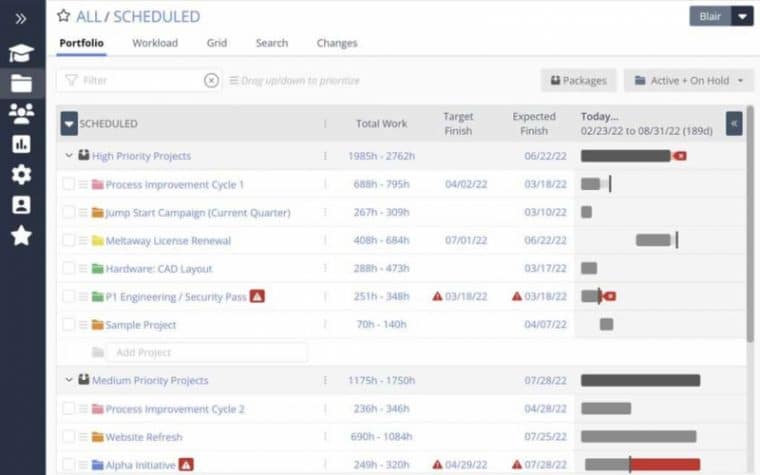Open the Active + On Hold dropdown

pyautogui.click(x=689, y=80)
